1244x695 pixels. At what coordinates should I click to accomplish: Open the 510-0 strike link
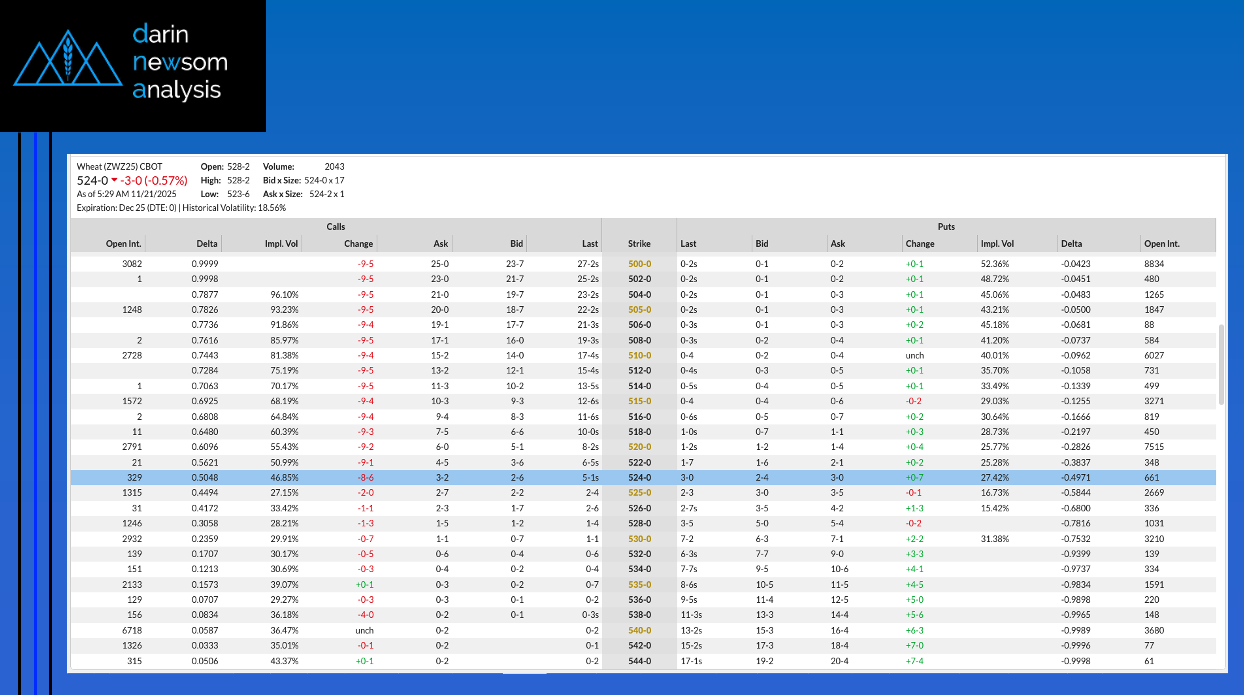(639, 355)
